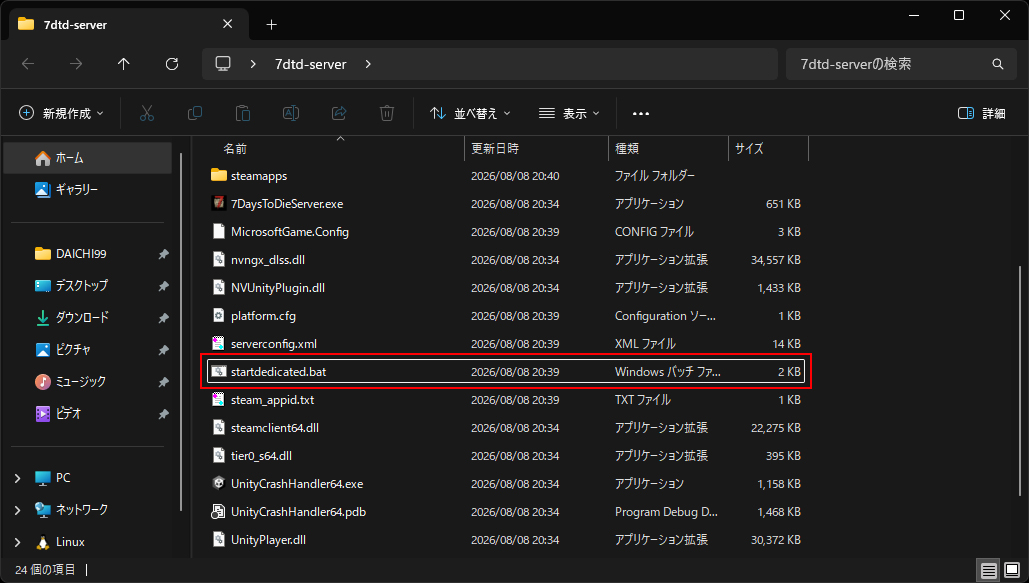The width and height of the screenshot is (1029, 583).
Task: Click the Delete trash icon
Action: (x=387, y=114)
